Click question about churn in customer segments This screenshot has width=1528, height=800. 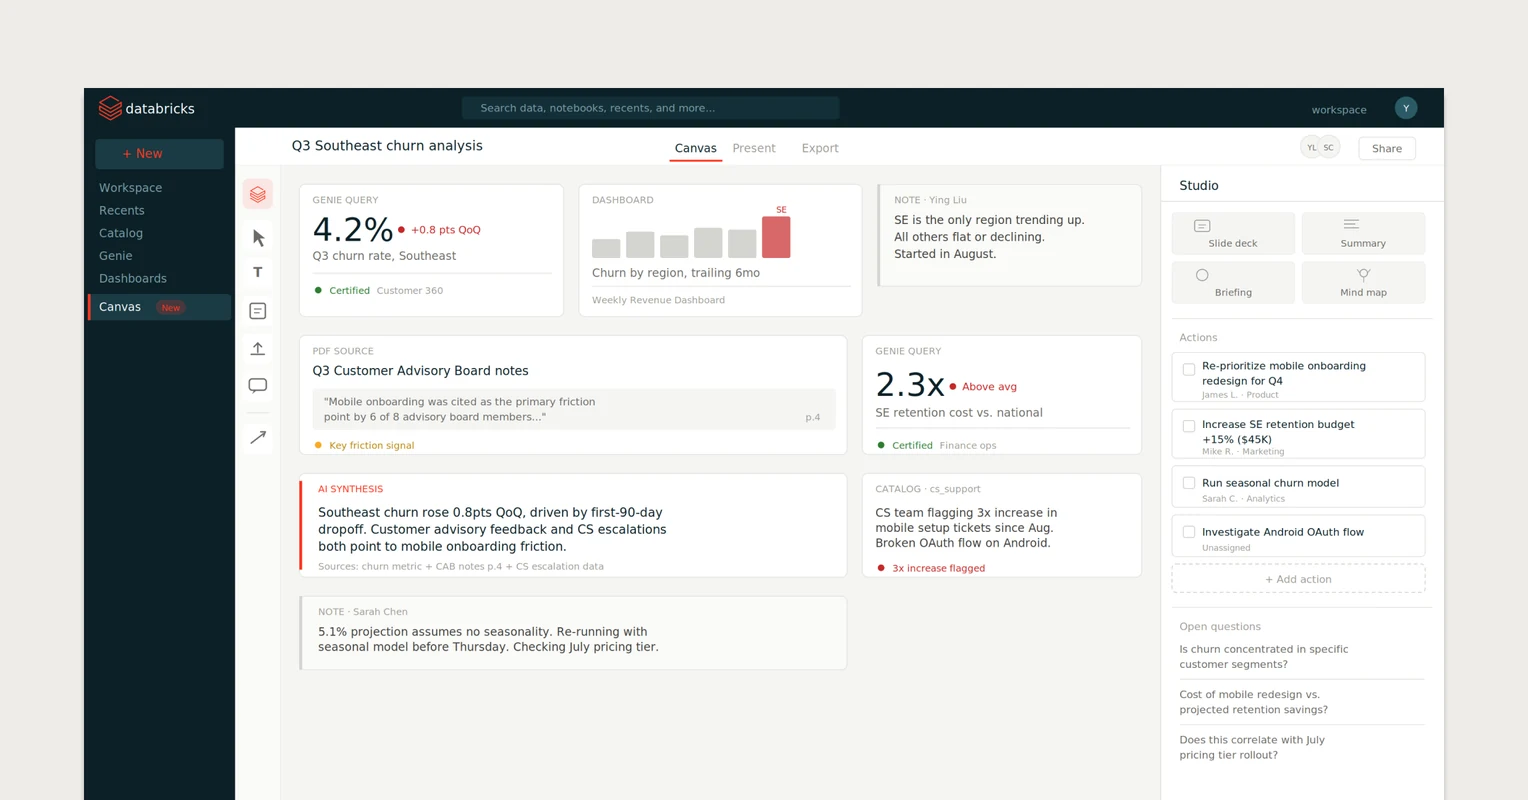click(x=1263, y=657)
